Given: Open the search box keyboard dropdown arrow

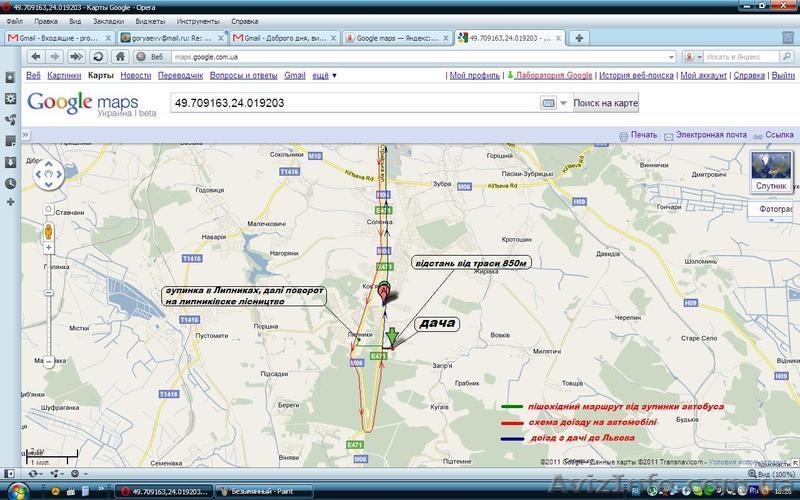Looking at the screenshot, I should point(563,103).
